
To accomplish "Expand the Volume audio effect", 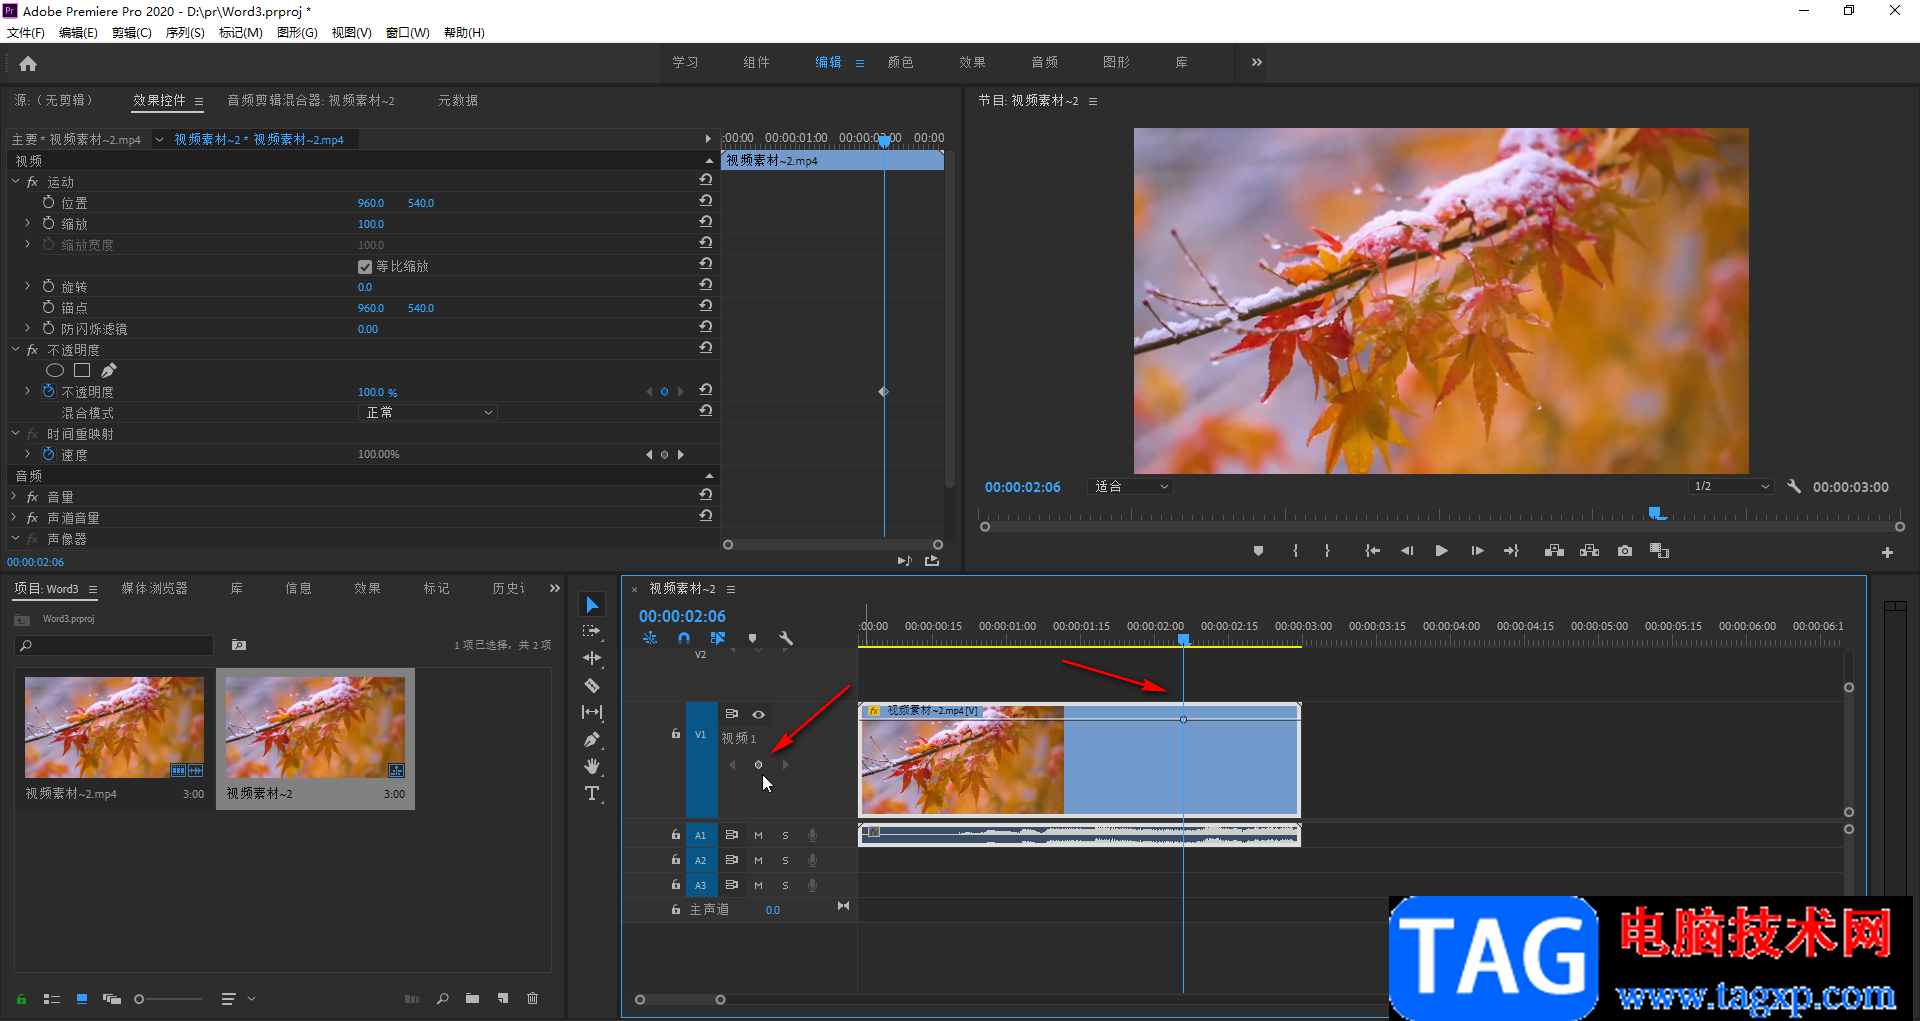I will pyautogui.click(x=15, y=496).
